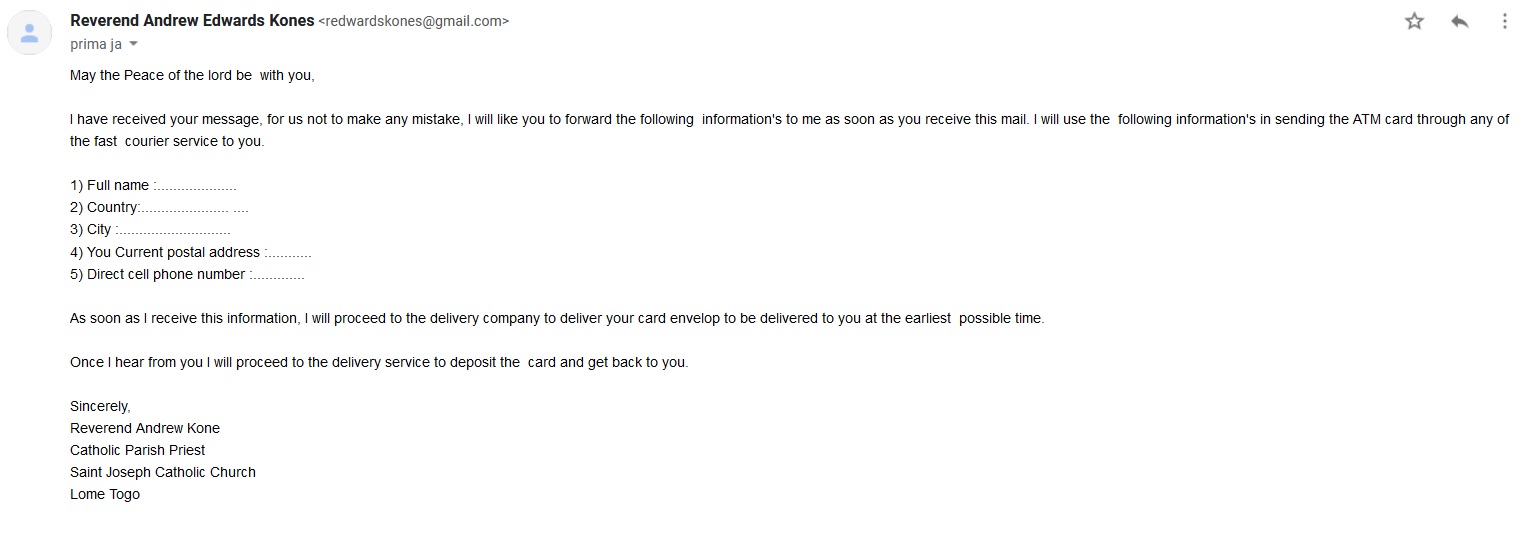Click the reply arrow icon
Image resolution: width=1525 pixels, height=543 pixels.
(x=1460, y=21)
